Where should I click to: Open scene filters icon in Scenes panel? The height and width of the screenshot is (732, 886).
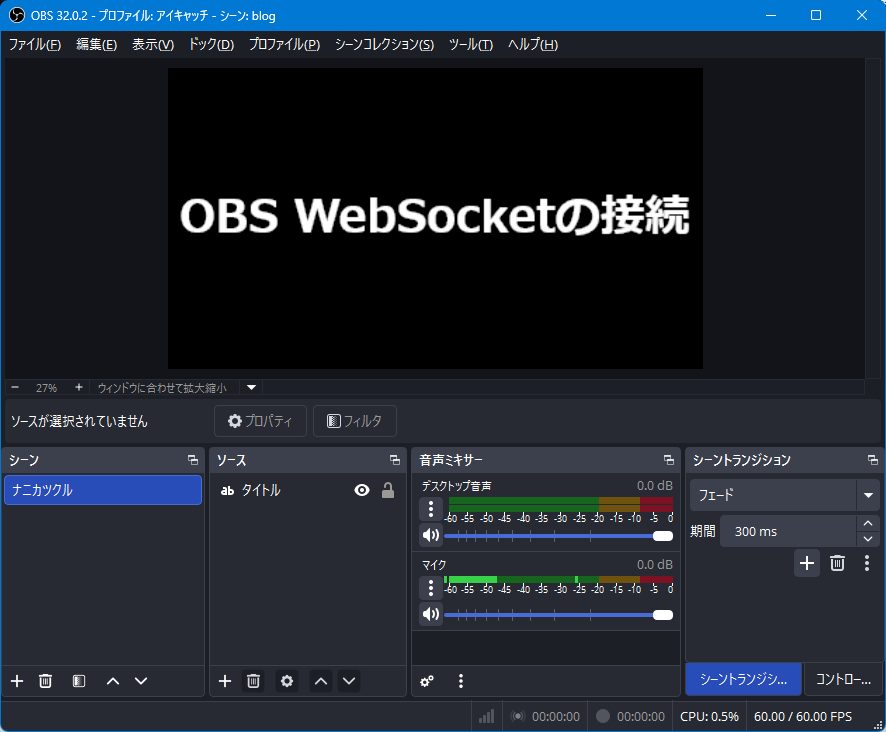[x=78, y=681]
